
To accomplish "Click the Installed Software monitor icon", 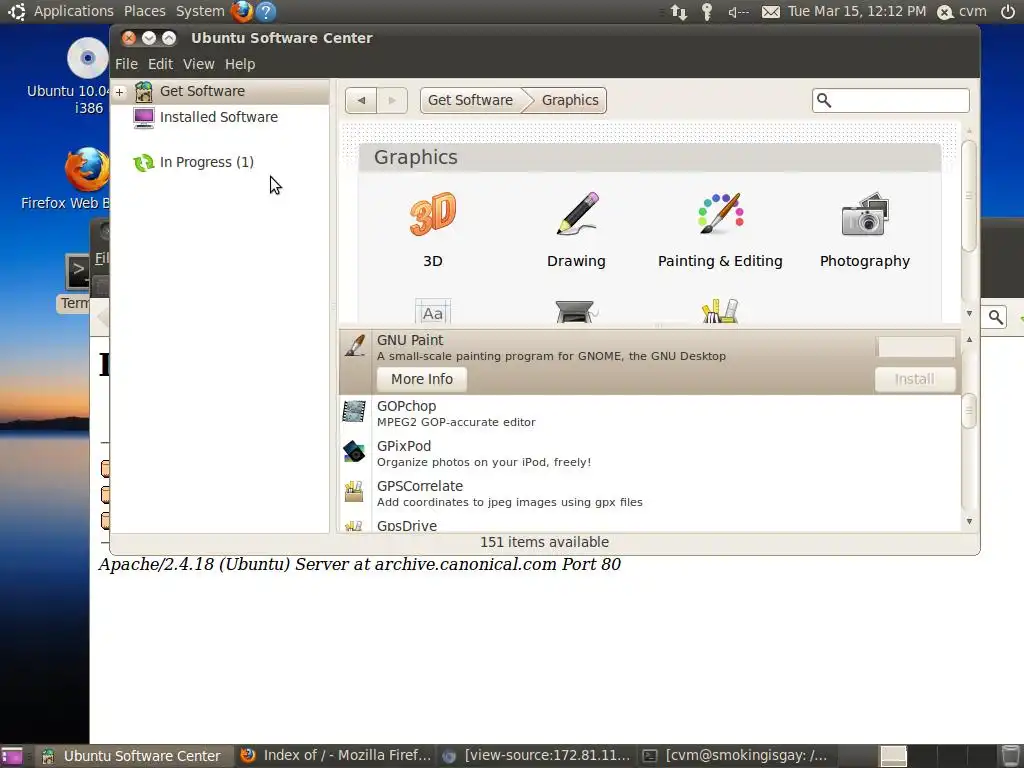I will pos(144,118).
